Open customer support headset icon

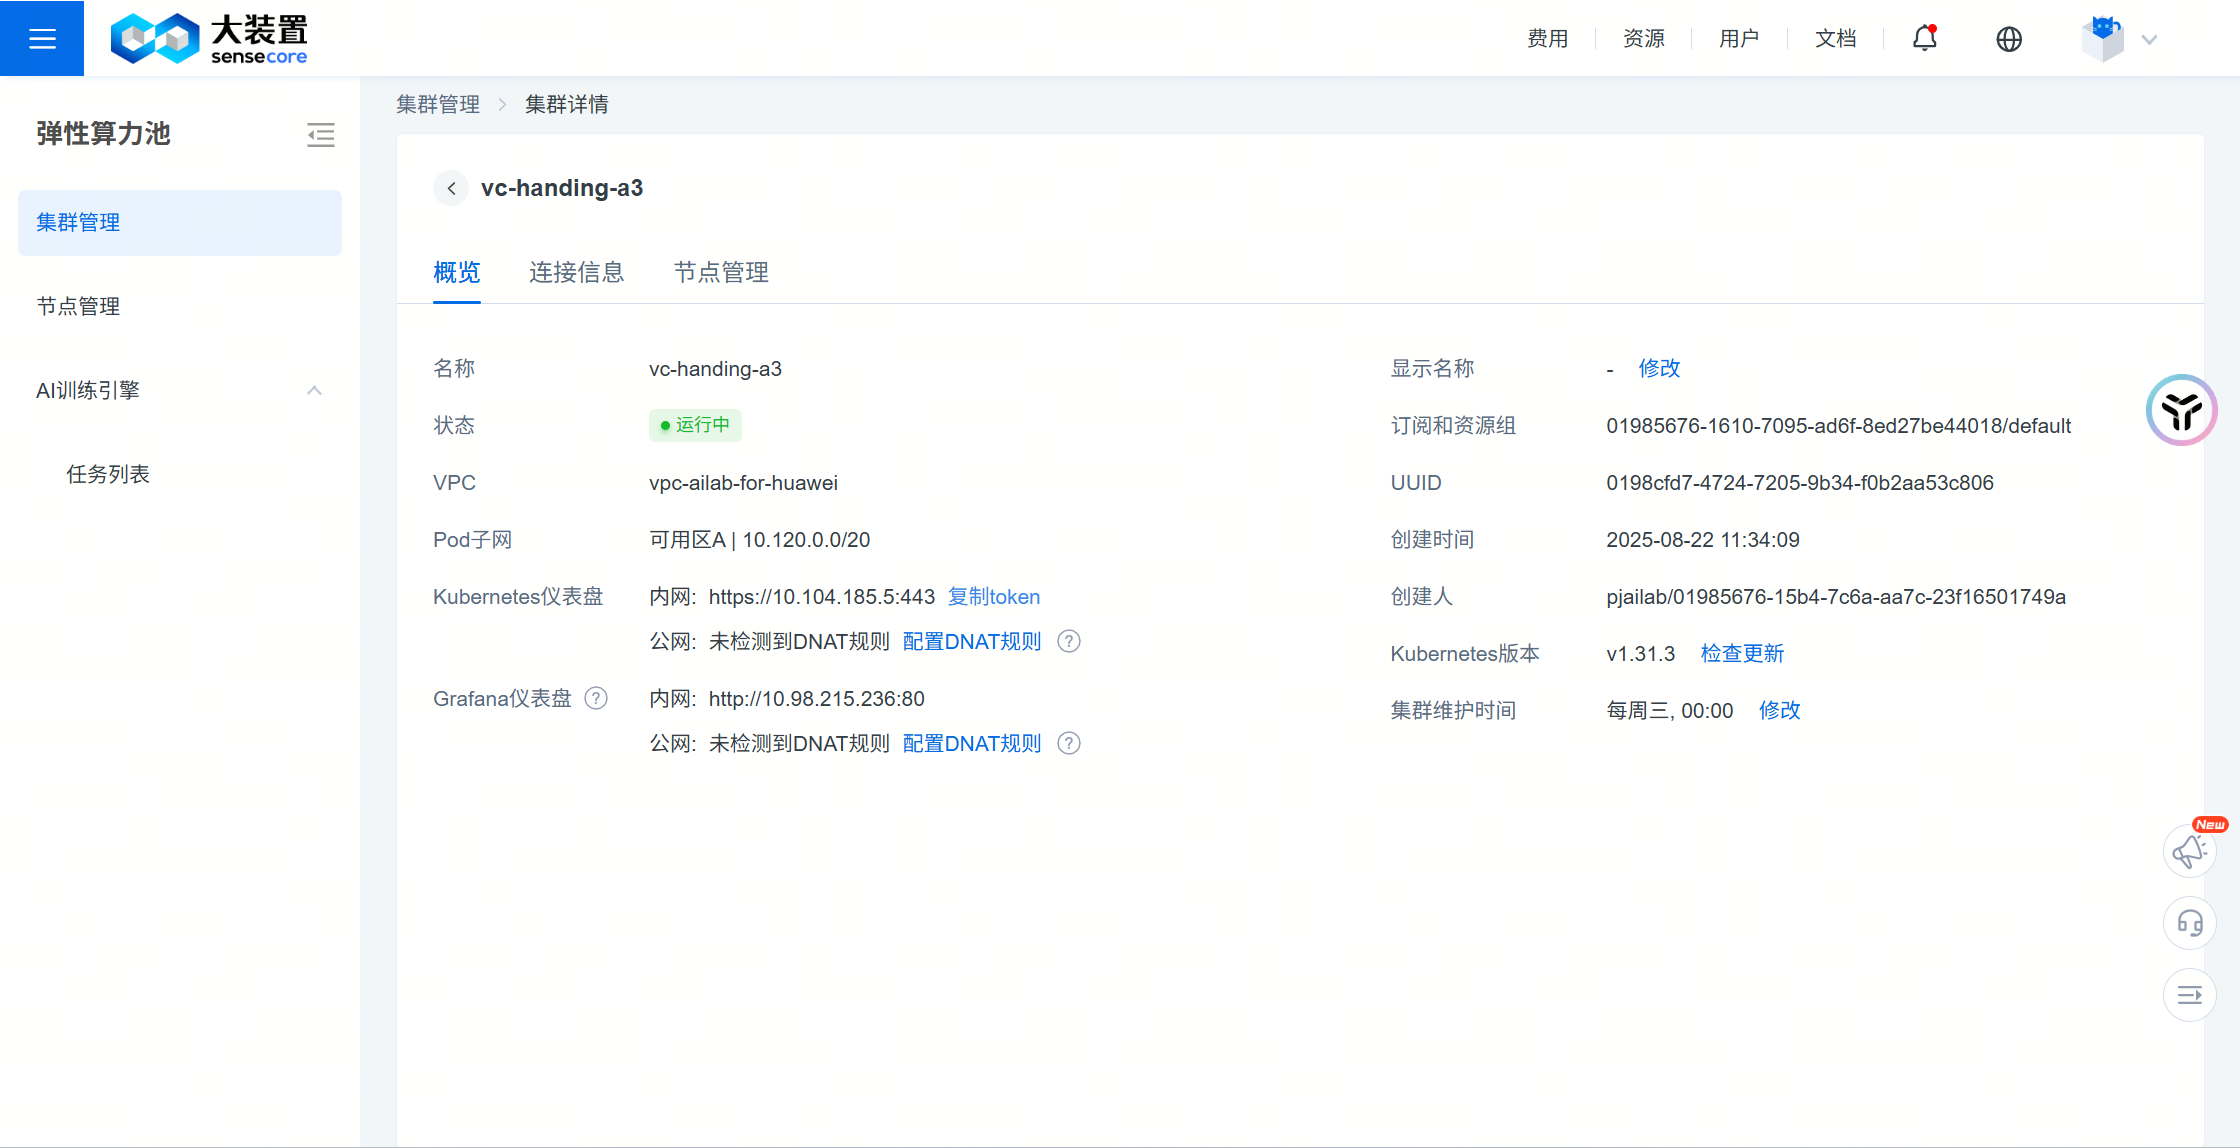pyautogui.click(x=2189, y=922)
